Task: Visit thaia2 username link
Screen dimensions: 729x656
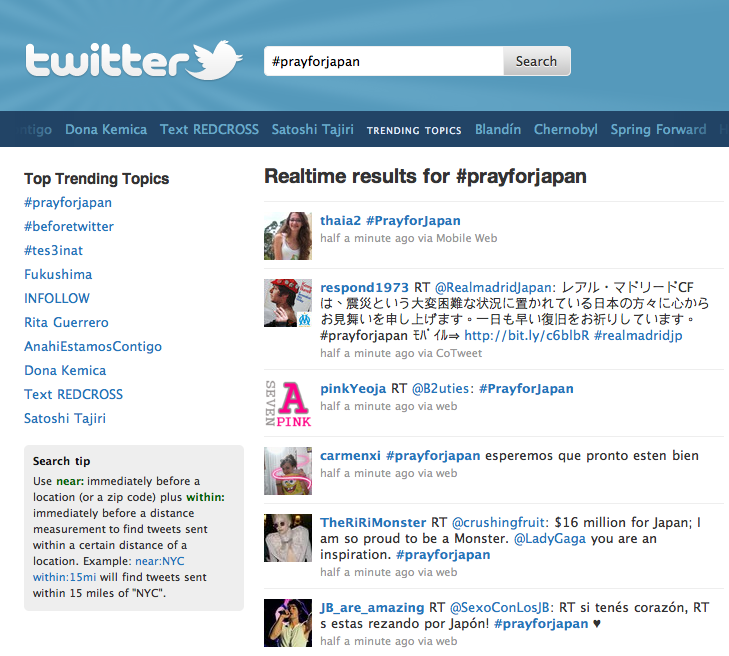Action: (340, 220)
